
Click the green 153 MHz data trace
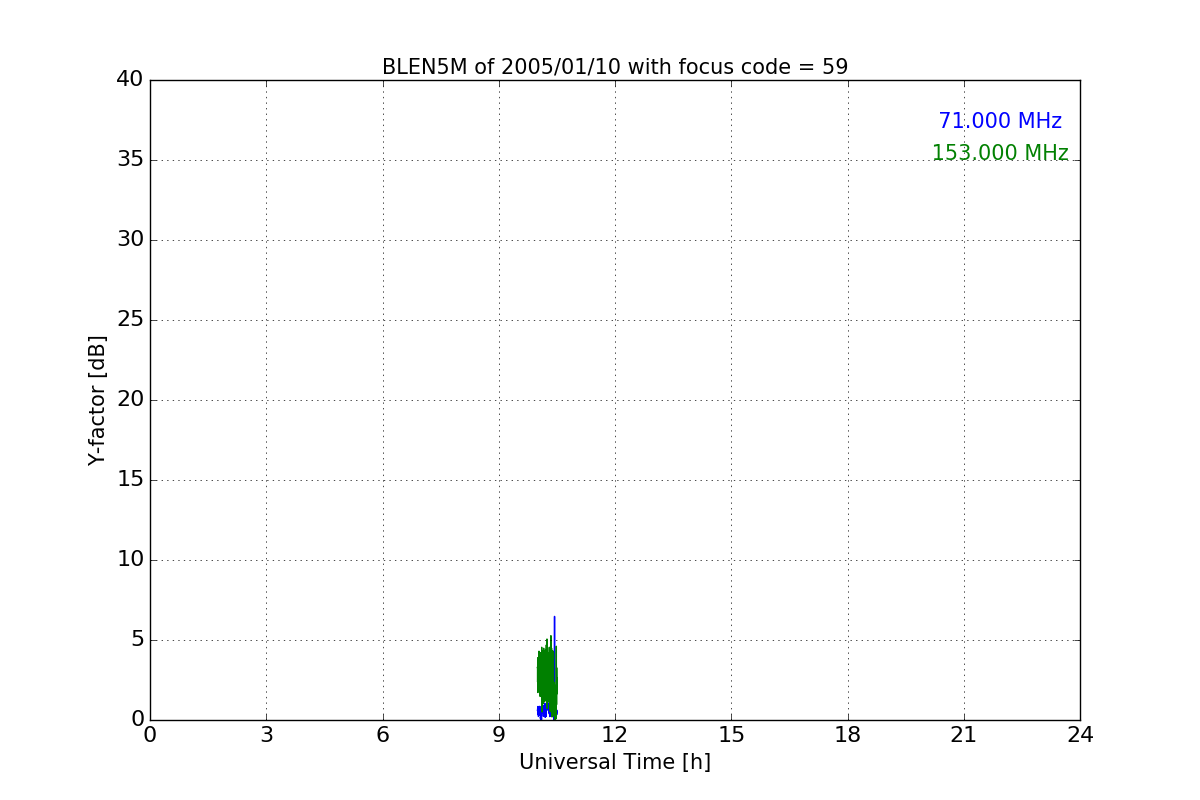click(x=546, y=677)
